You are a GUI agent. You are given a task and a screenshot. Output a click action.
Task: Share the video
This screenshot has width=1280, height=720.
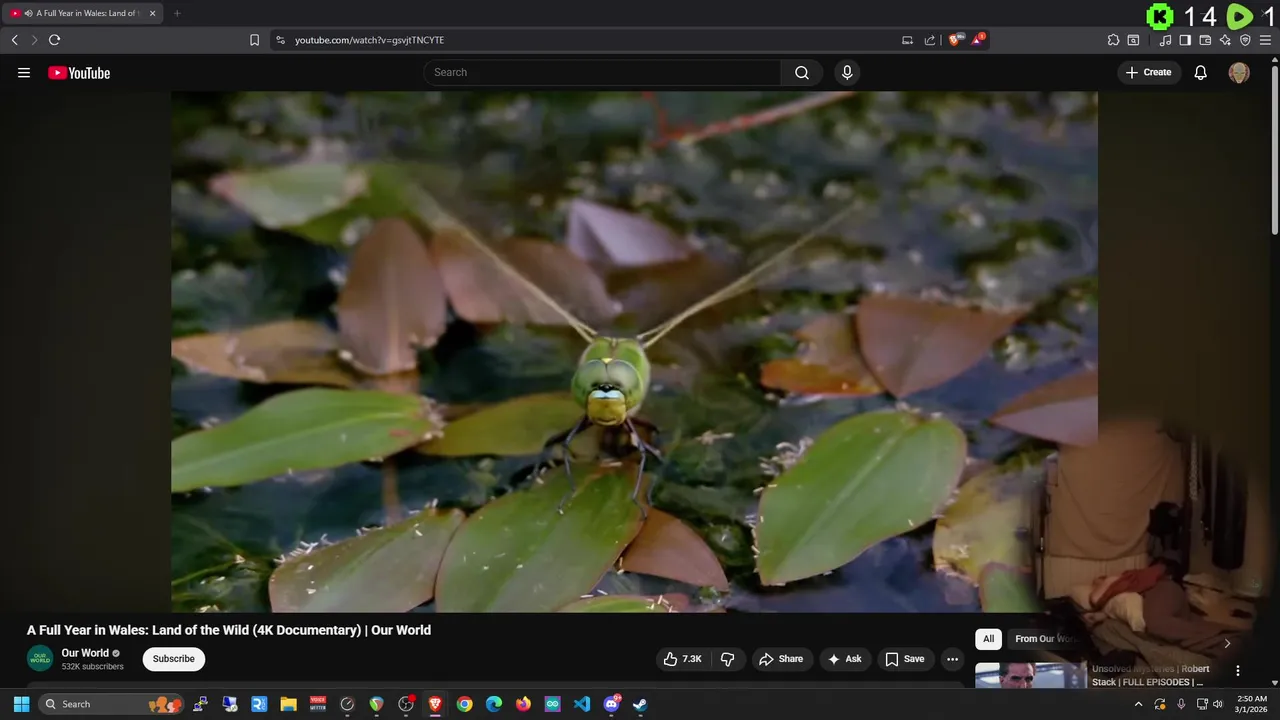pos(781,659)
